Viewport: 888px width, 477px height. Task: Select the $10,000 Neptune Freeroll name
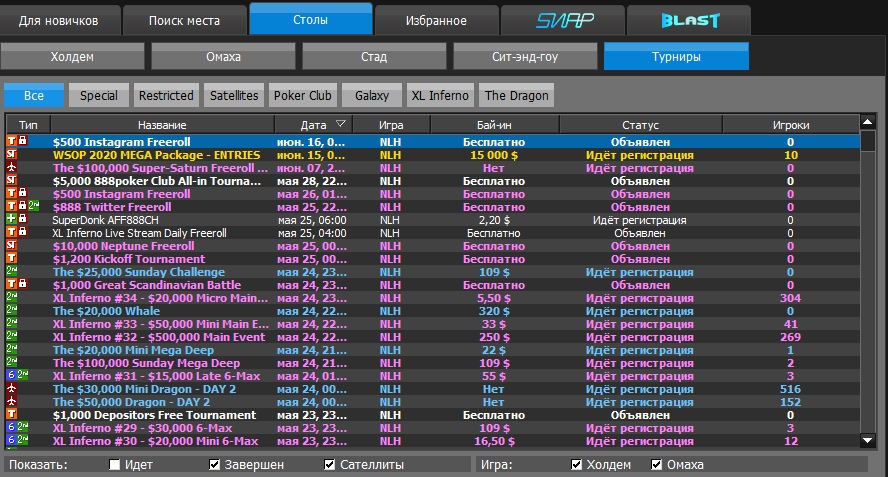pos(123,246)
